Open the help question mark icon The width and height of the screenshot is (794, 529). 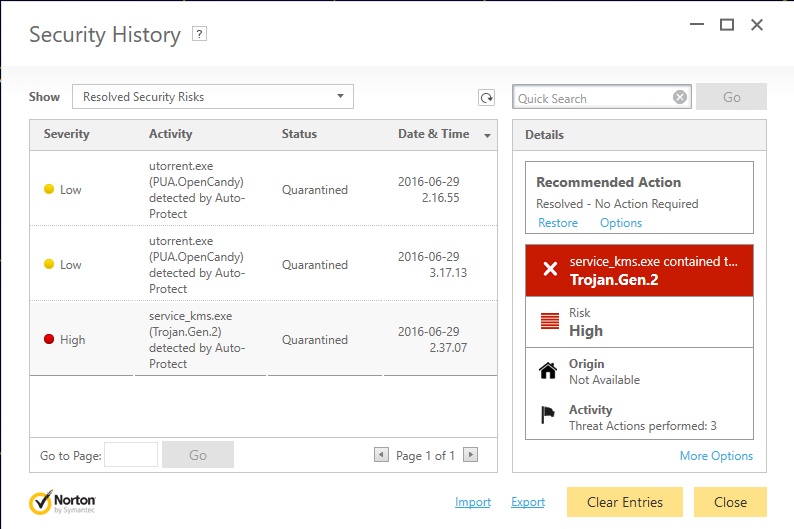click(x=200, y=34)
